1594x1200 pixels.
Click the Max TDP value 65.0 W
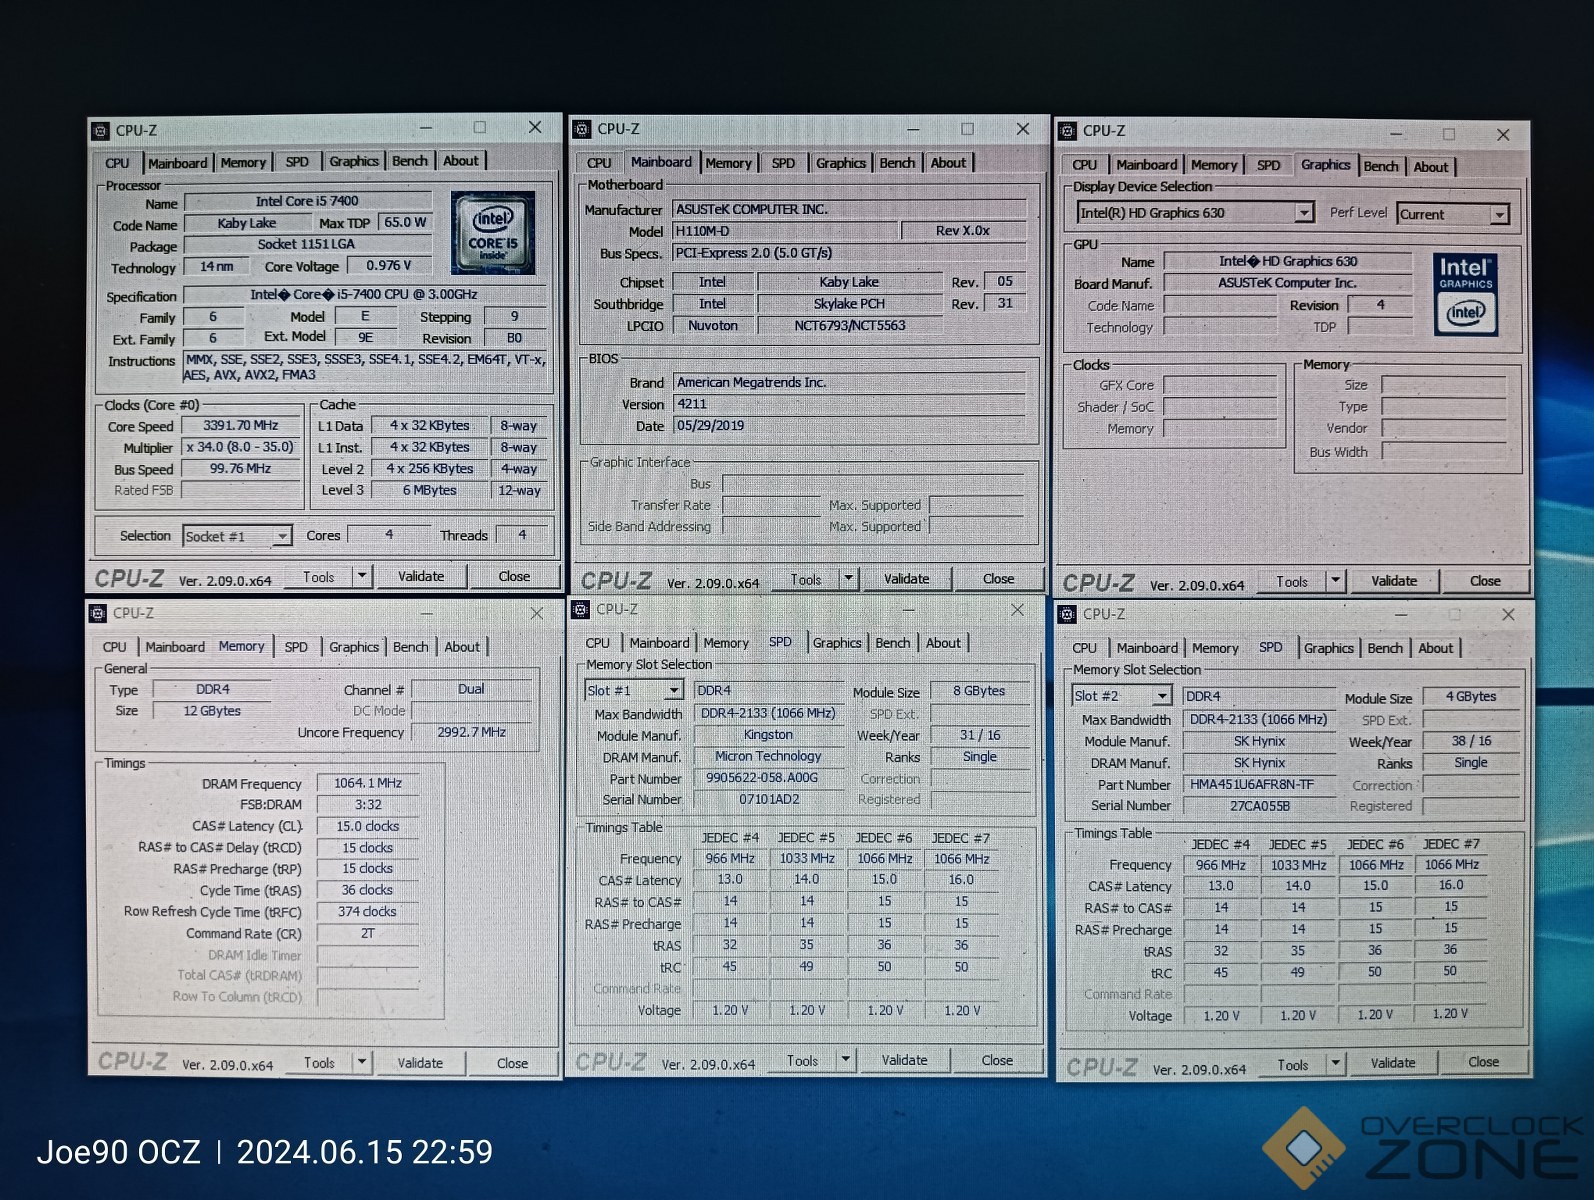[x=405, y=222]
